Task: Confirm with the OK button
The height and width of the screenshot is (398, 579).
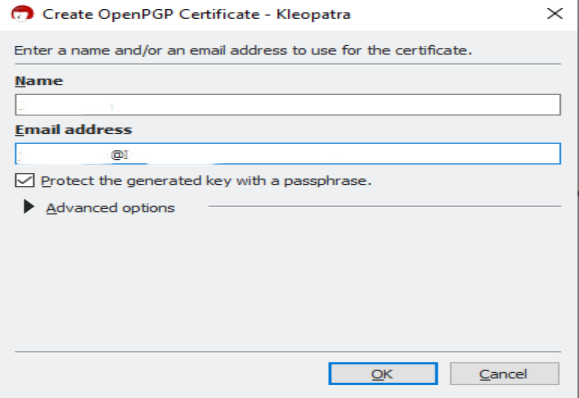Action: click(x=383, y=374)
